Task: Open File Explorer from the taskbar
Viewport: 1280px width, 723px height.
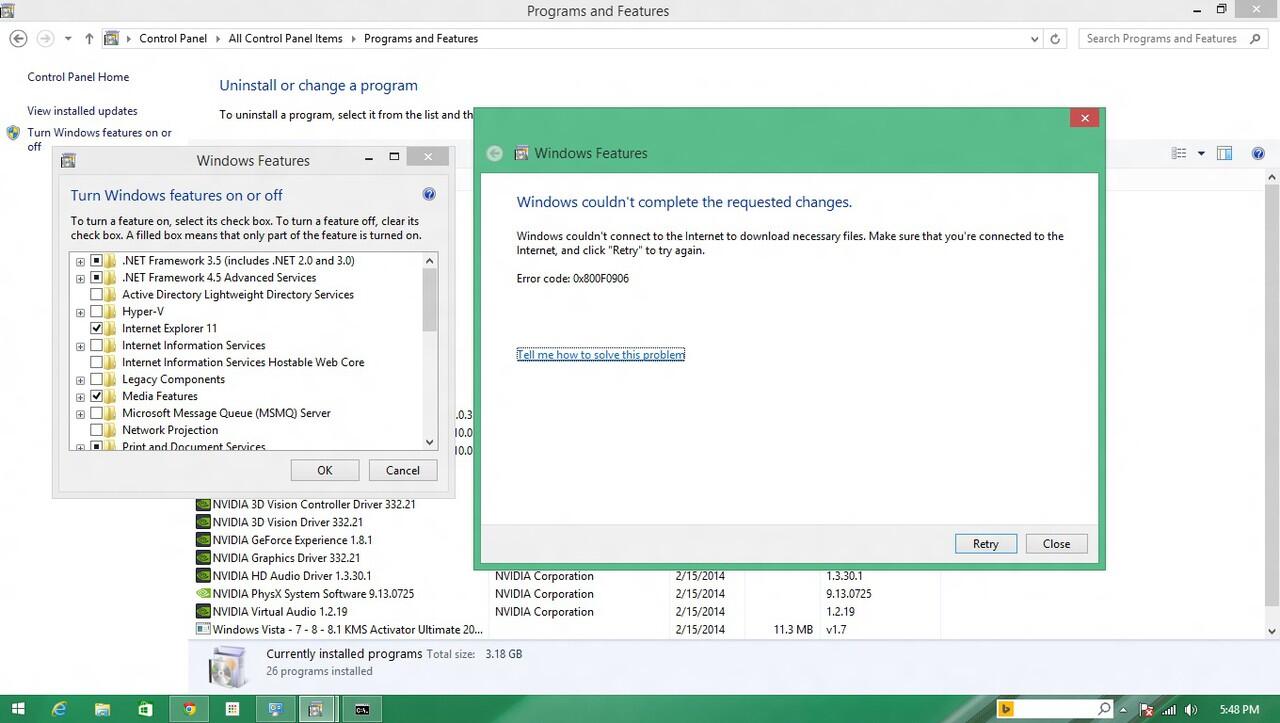Action: tap(102, 709)
